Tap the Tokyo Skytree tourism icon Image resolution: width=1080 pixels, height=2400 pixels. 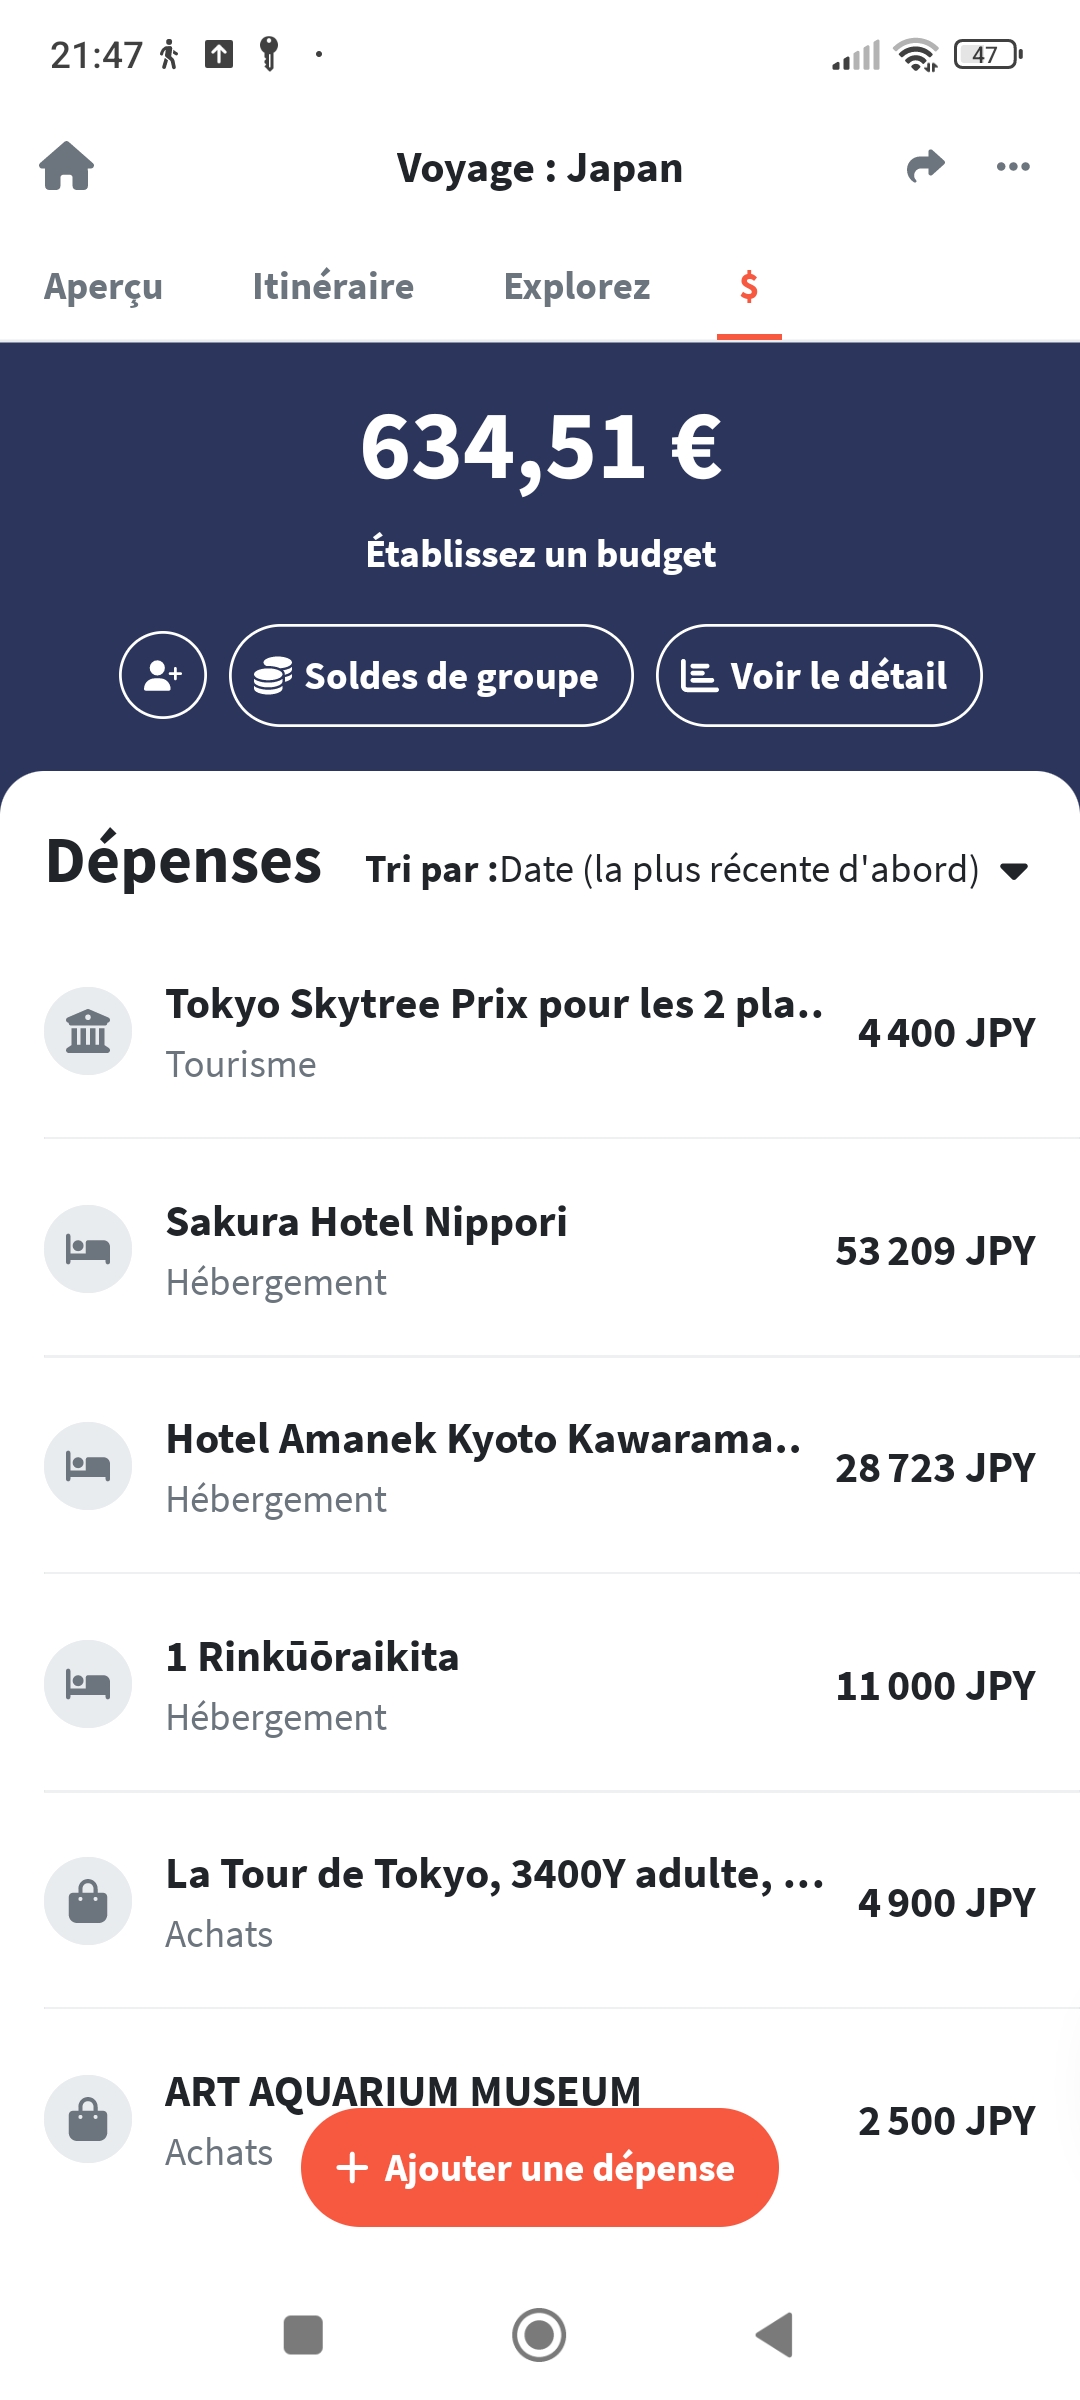pos(88,1032)
